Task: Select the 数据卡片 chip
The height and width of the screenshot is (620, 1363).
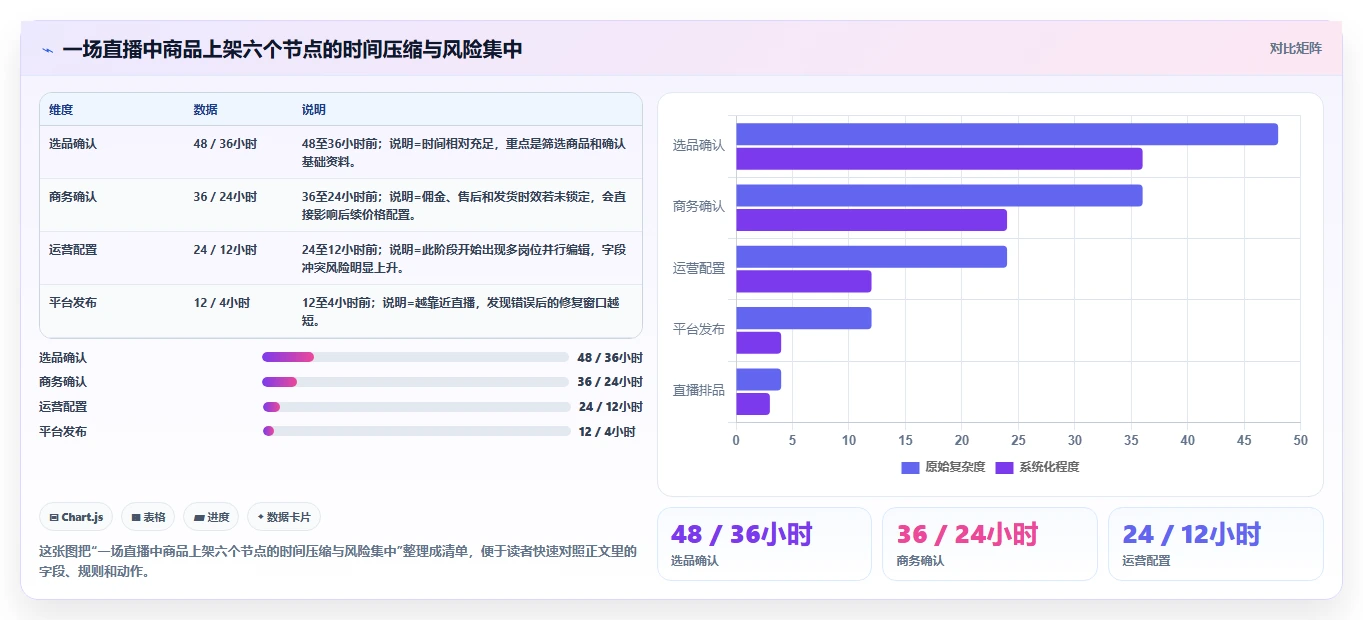Action: point(284,517)
